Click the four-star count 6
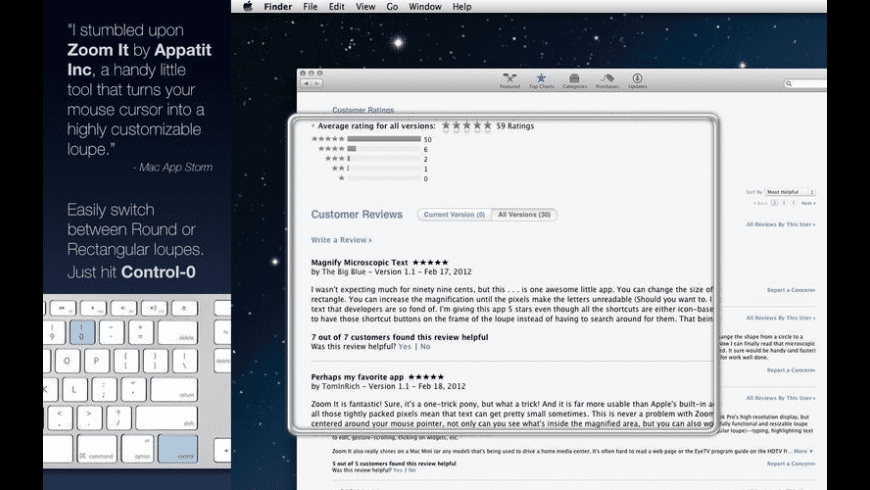This screenshot has width=870, height=490. tap(426, 149)
